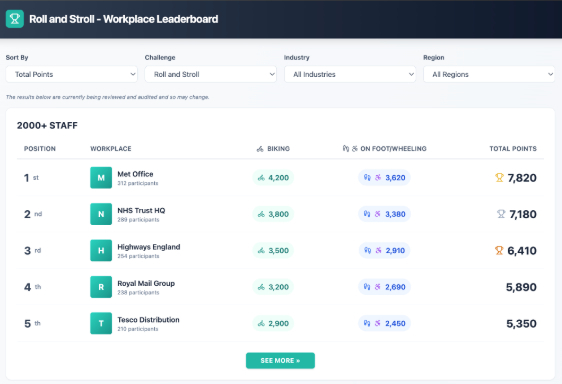Select the Highways England workplace name
This screenshot has height=384, width=562.
(149, 247)
